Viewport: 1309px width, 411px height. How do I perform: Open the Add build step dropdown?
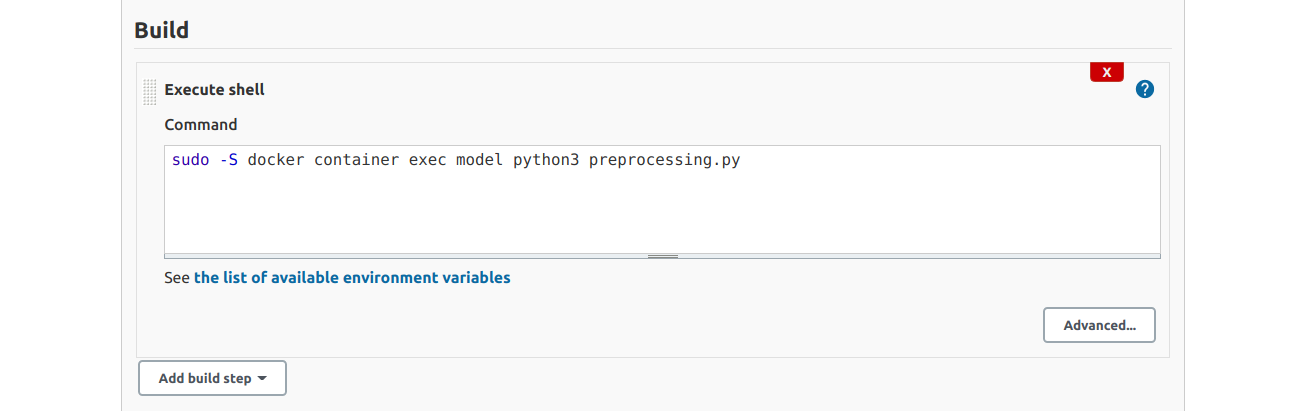[x=212, y=379]
